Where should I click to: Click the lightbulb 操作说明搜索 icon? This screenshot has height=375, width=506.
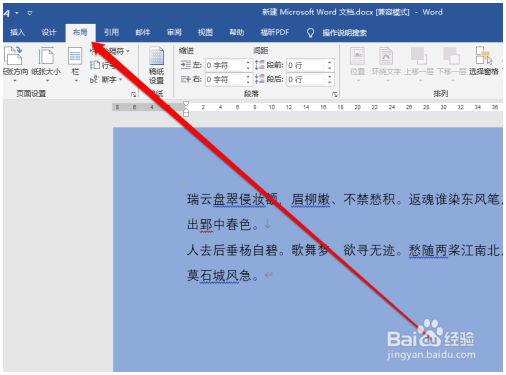[x=310, y=33]
